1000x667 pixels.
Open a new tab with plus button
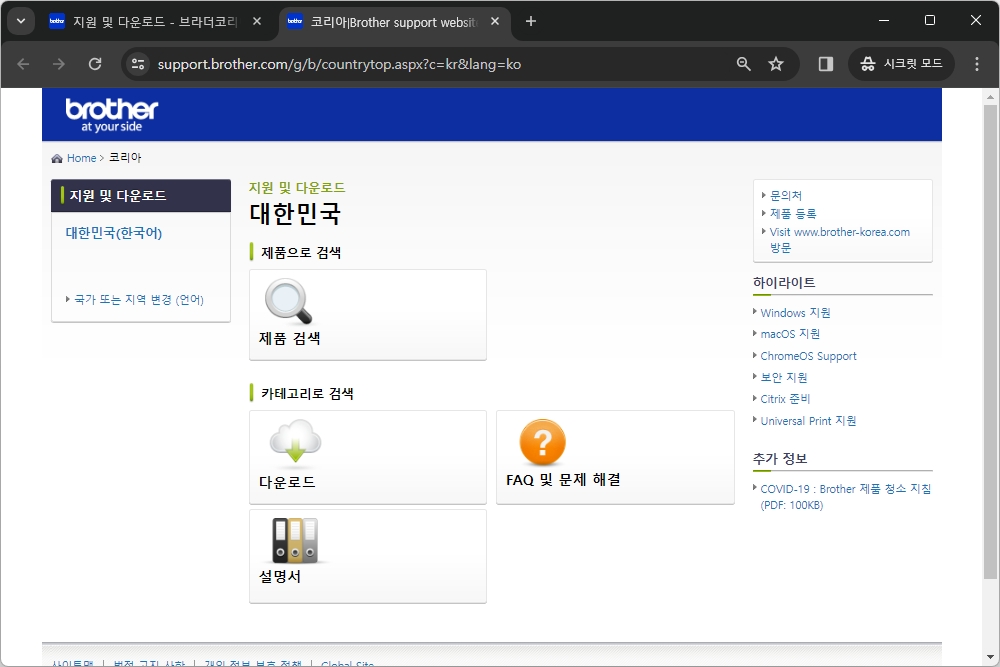pyautogui.click(x=531, y=21)
